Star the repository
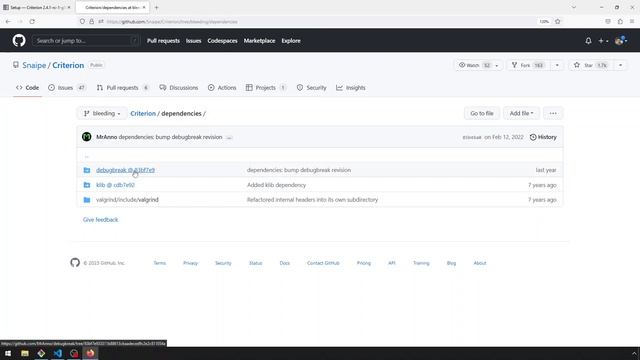This screenshot has width=640, height=360. click(591, 65)
